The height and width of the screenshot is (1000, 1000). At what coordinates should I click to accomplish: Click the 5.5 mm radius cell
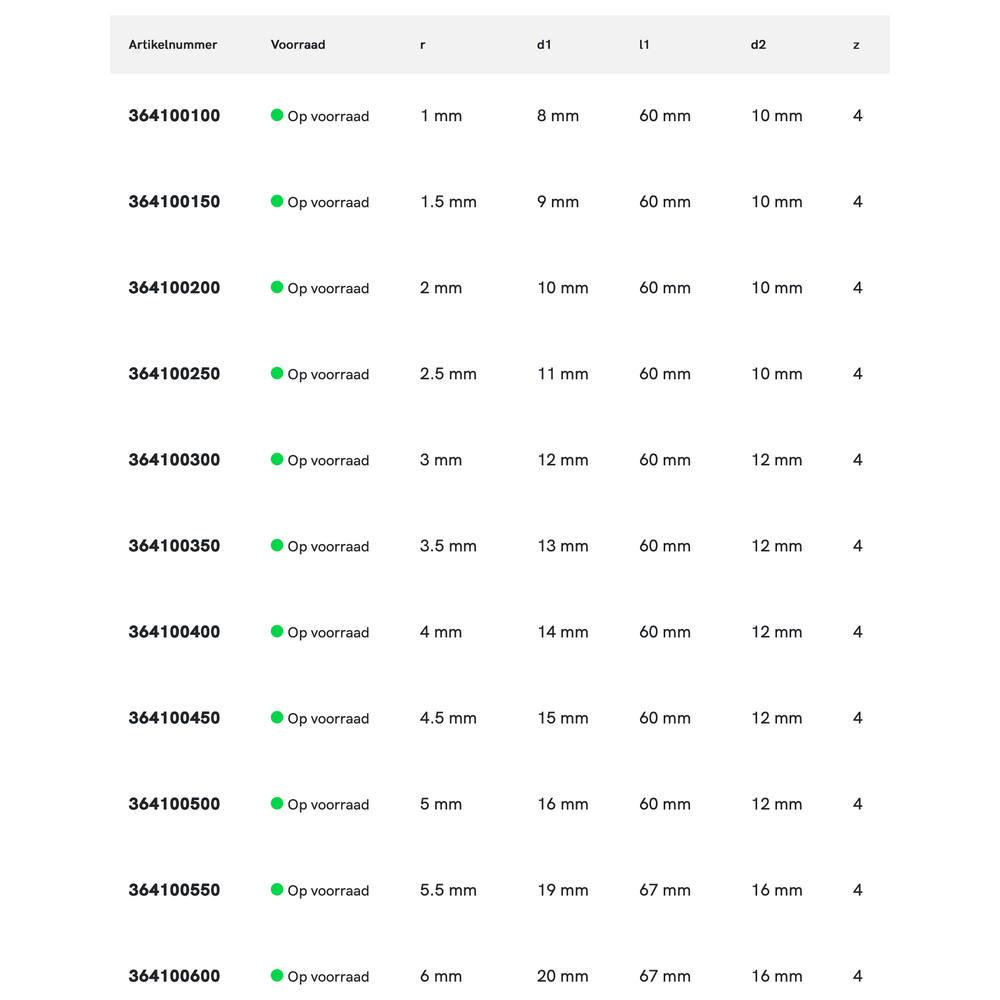[x=448, y=890]
